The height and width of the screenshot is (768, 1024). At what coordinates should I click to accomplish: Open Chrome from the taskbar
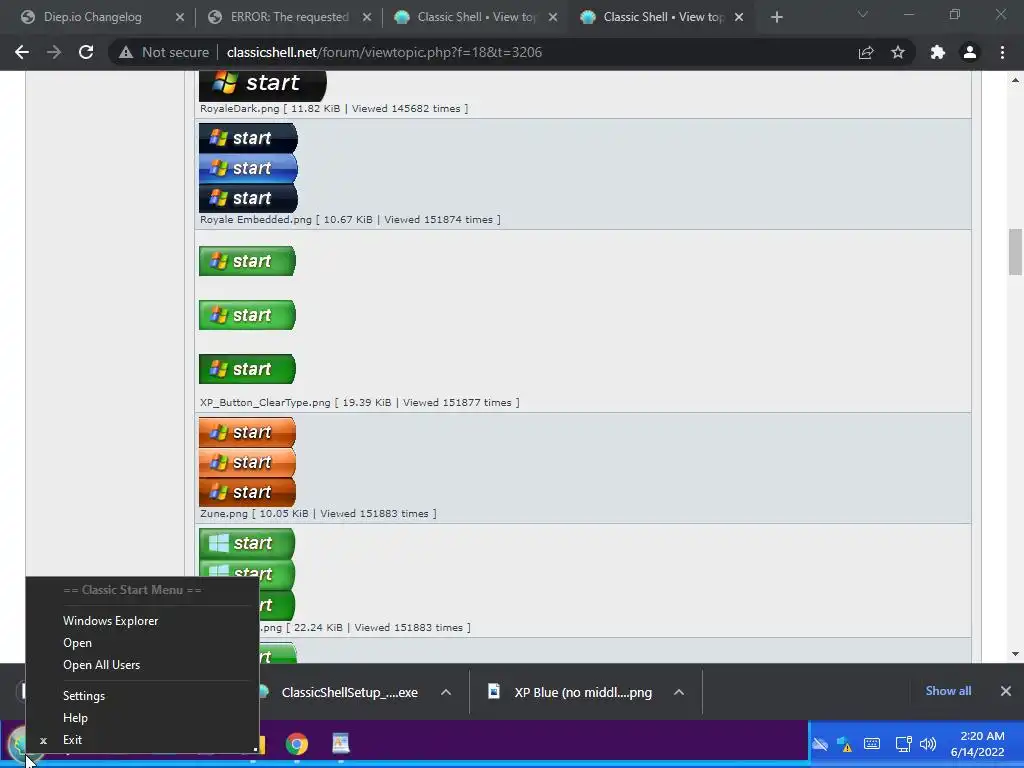(296, 744)
